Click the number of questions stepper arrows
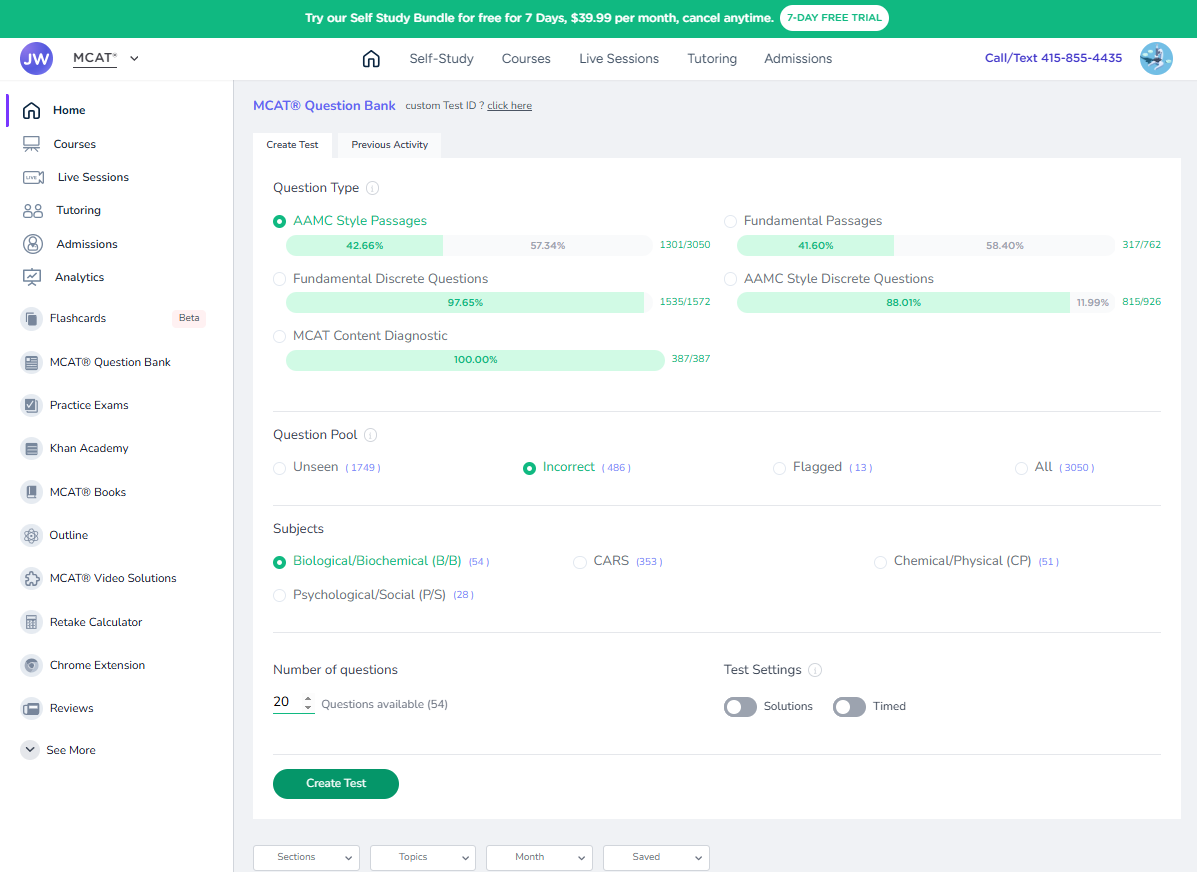The width and height of the screenshot is (1197, 872). click(308, 703)
